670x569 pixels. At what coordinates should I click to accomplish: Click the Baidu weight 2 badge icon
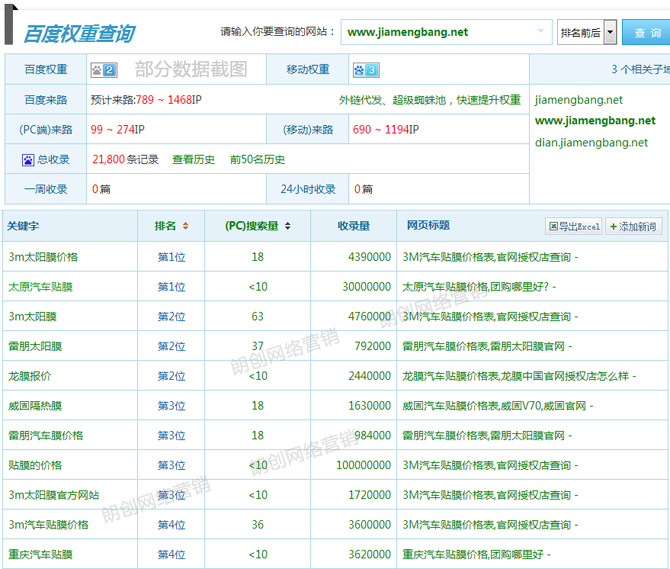104,70
